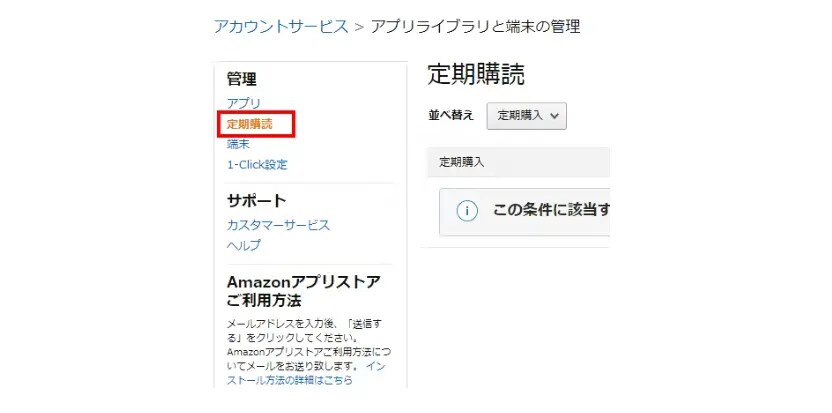The height and width of the screenshot is (413, 832).
Task: Open the ヘルプ link
Action: tap(243, 245)
